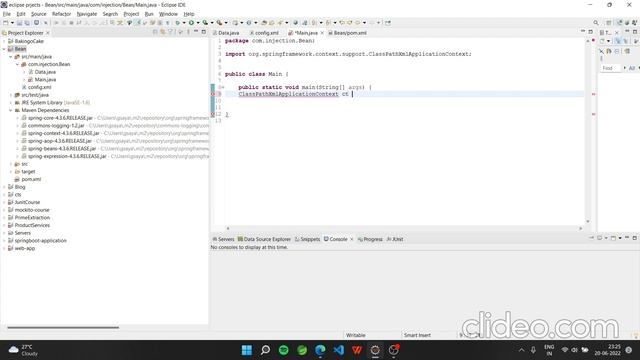
Task: Click Visual Studio Code in taskbar
Action: [x=338, y=350]
